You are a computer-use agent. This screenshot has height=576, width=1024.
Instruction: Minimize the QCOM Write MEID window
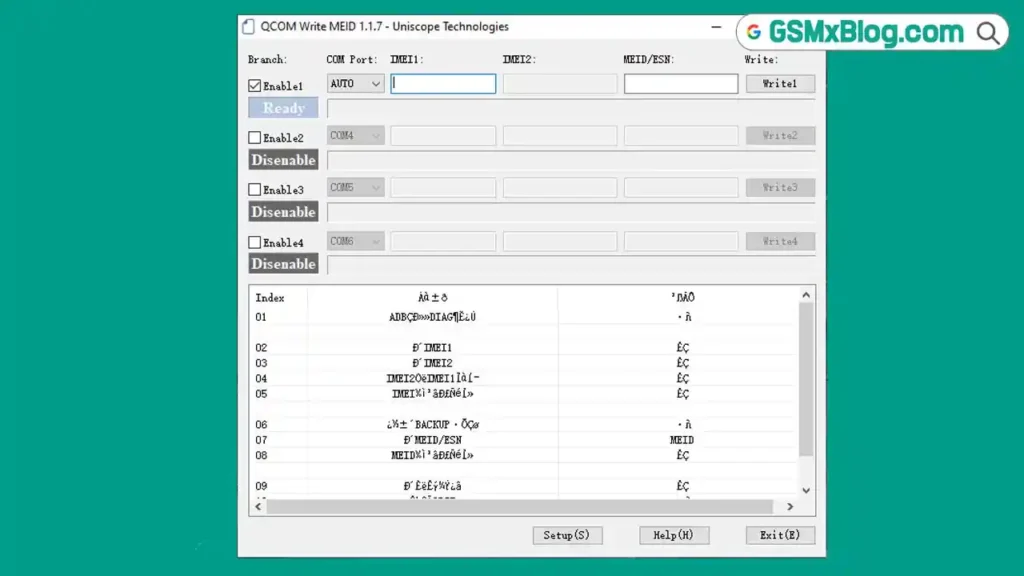(x=716, y=27)
